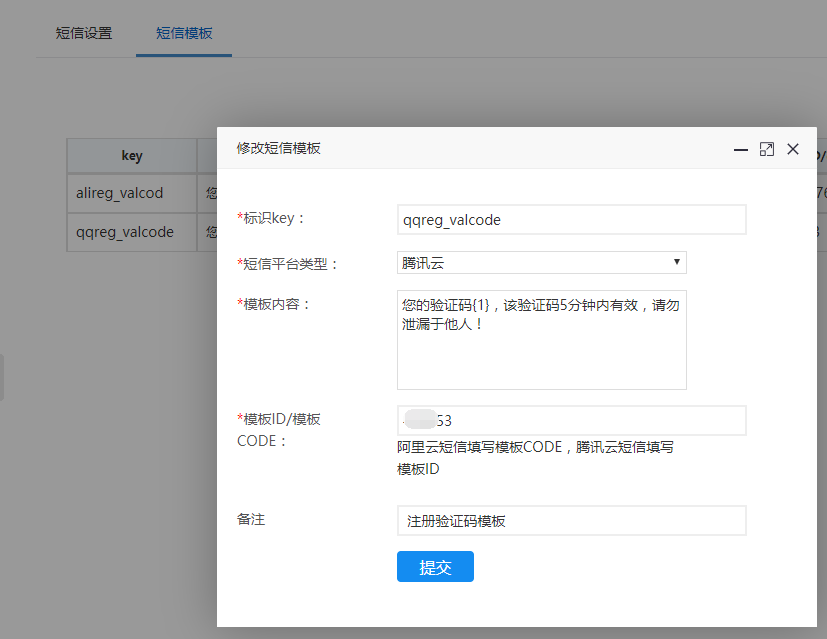
Task: Click the key column header
Action: (x=132, y=156)
